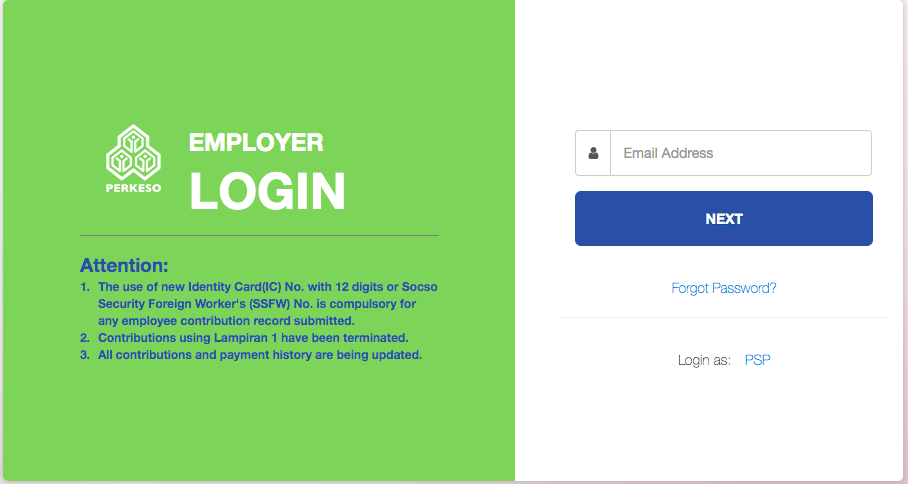Switch login to PSP
This screenshot has width=908, height=484.
[757, 360]
